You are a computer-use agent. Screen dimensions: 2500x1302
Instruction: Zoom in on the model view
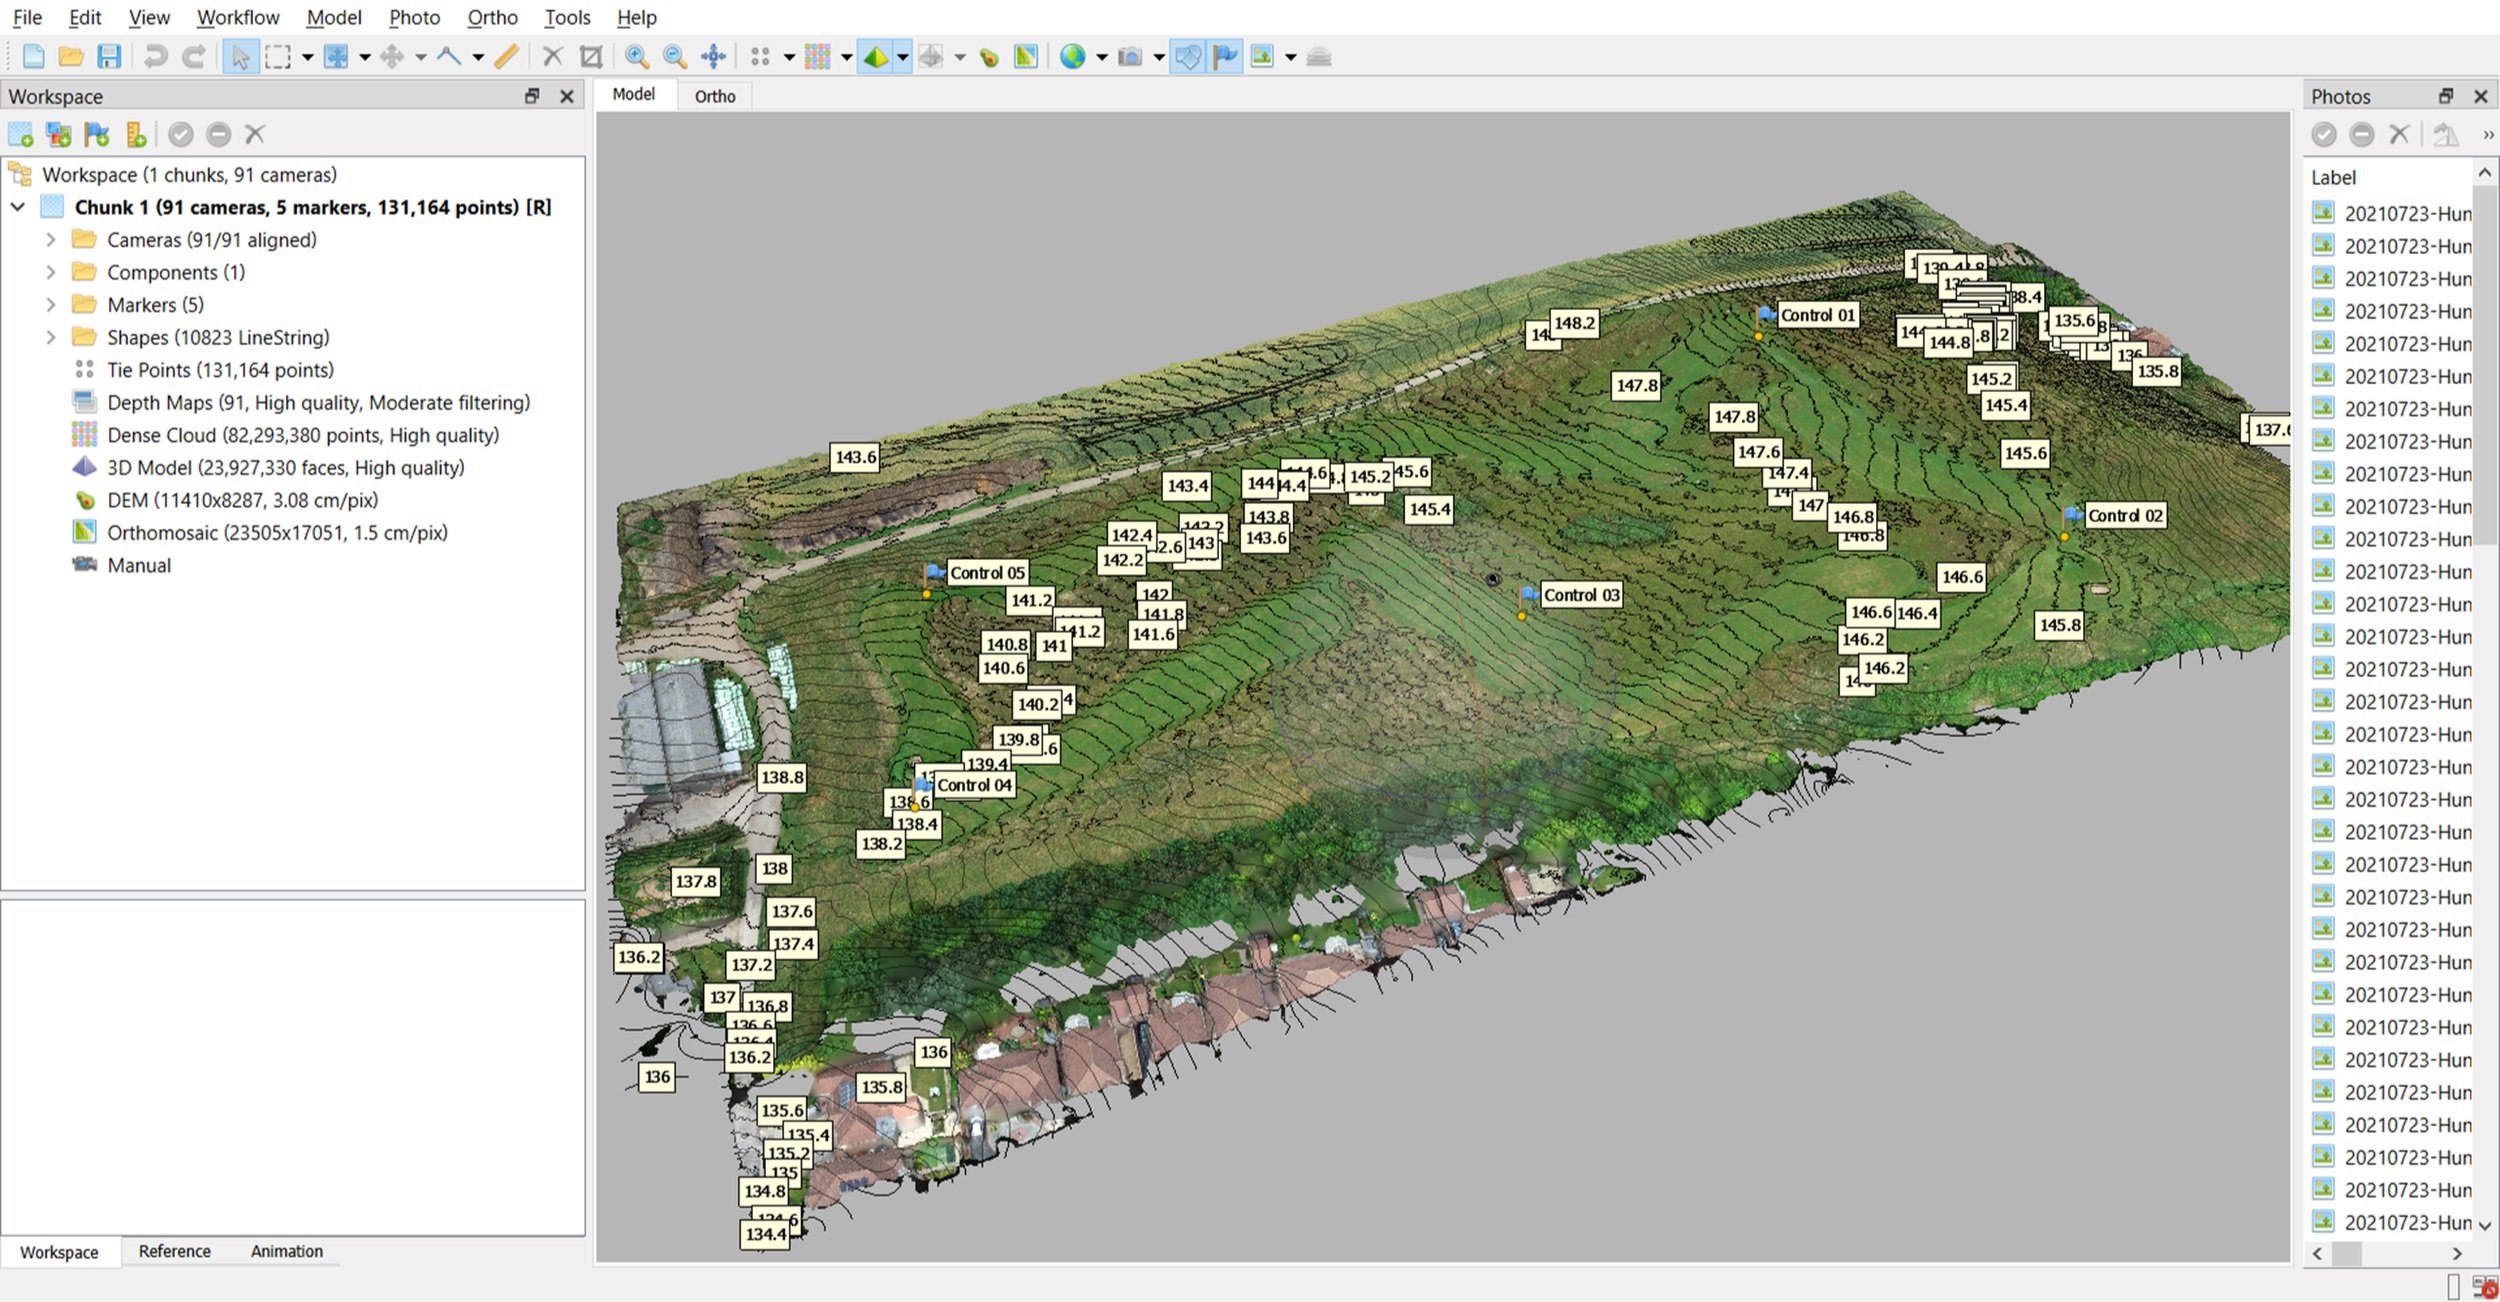[636, 57]
